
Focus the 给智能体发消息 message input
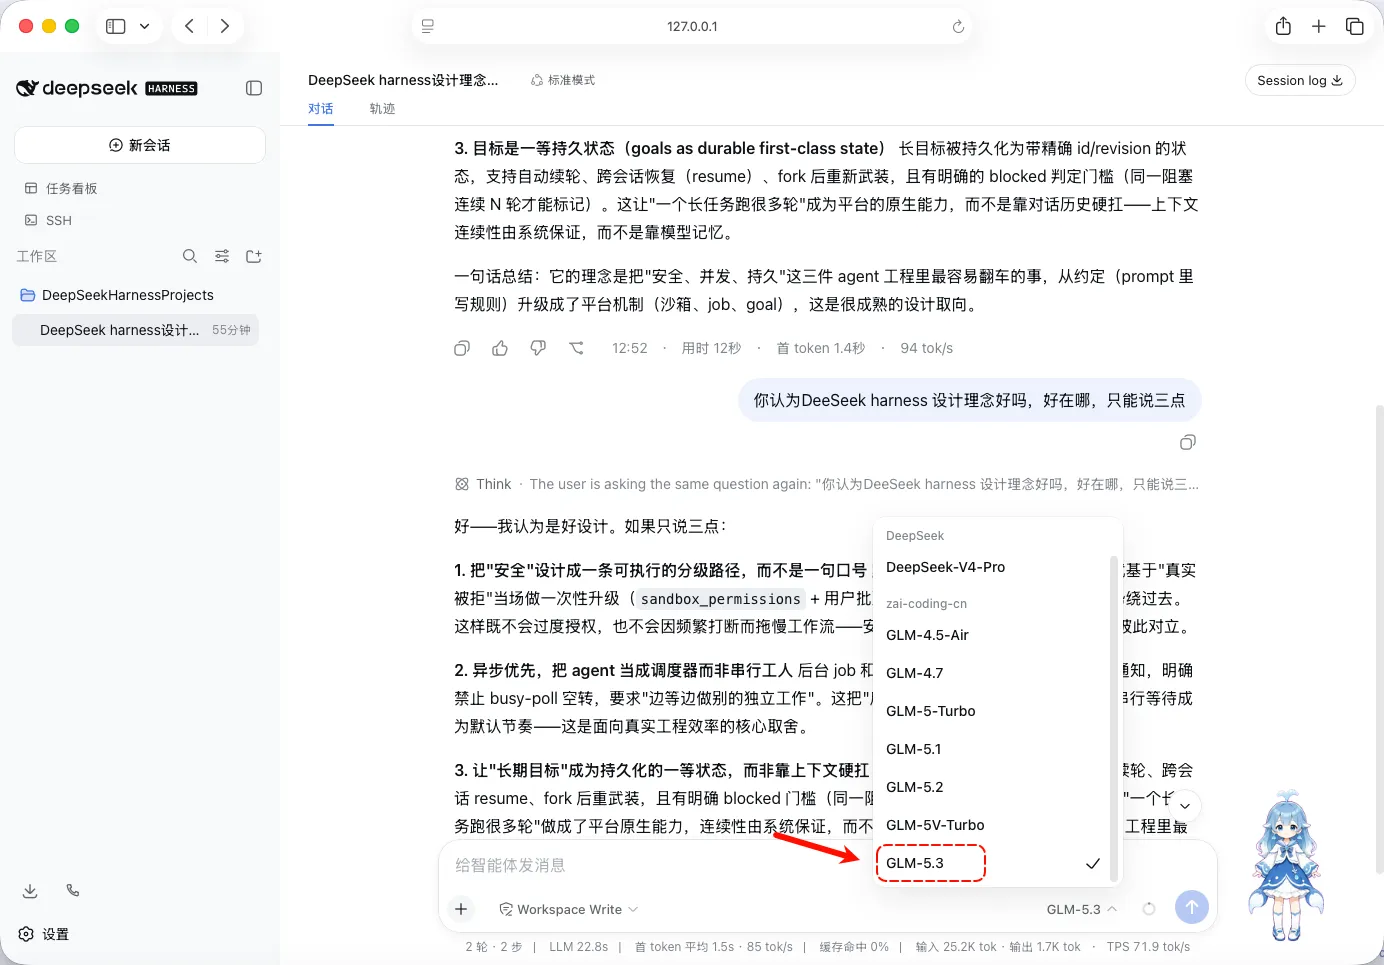pos(828,865)
